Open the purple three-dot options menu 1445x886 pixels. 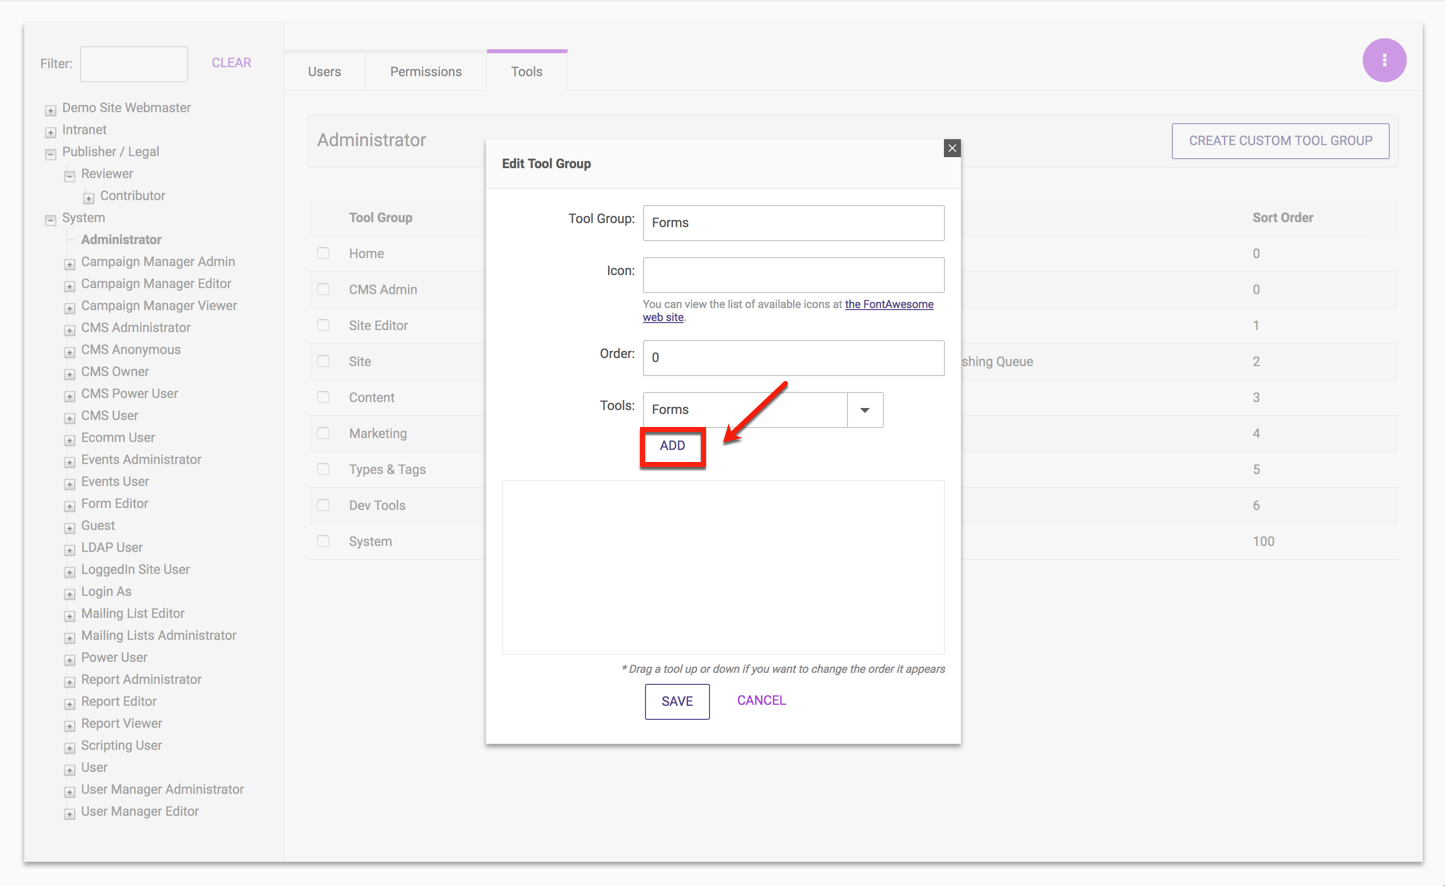(1384, 60)
